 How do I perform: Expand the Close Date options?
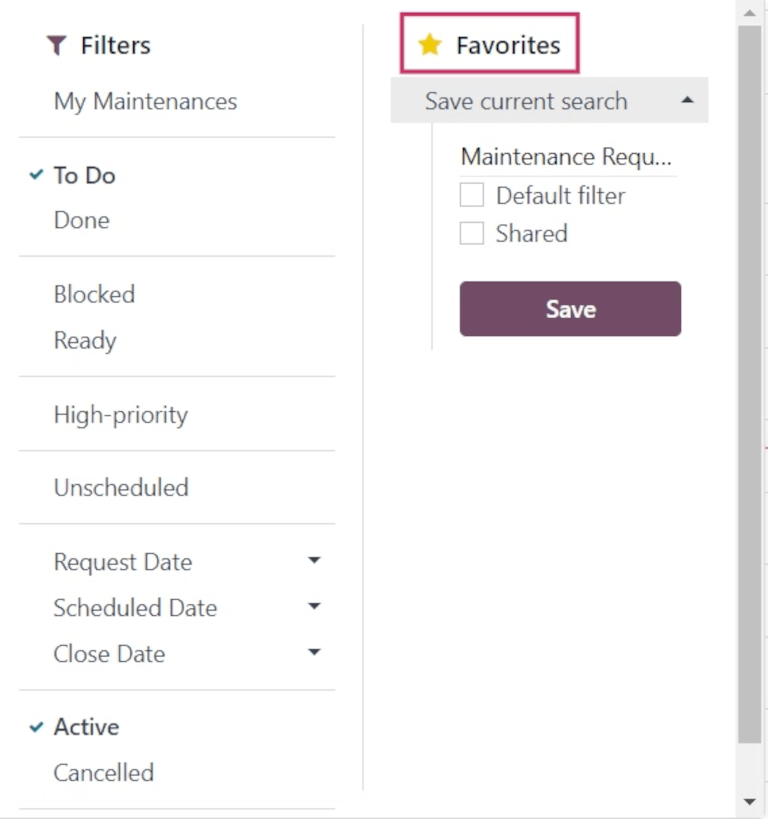(x=314, y=652)
